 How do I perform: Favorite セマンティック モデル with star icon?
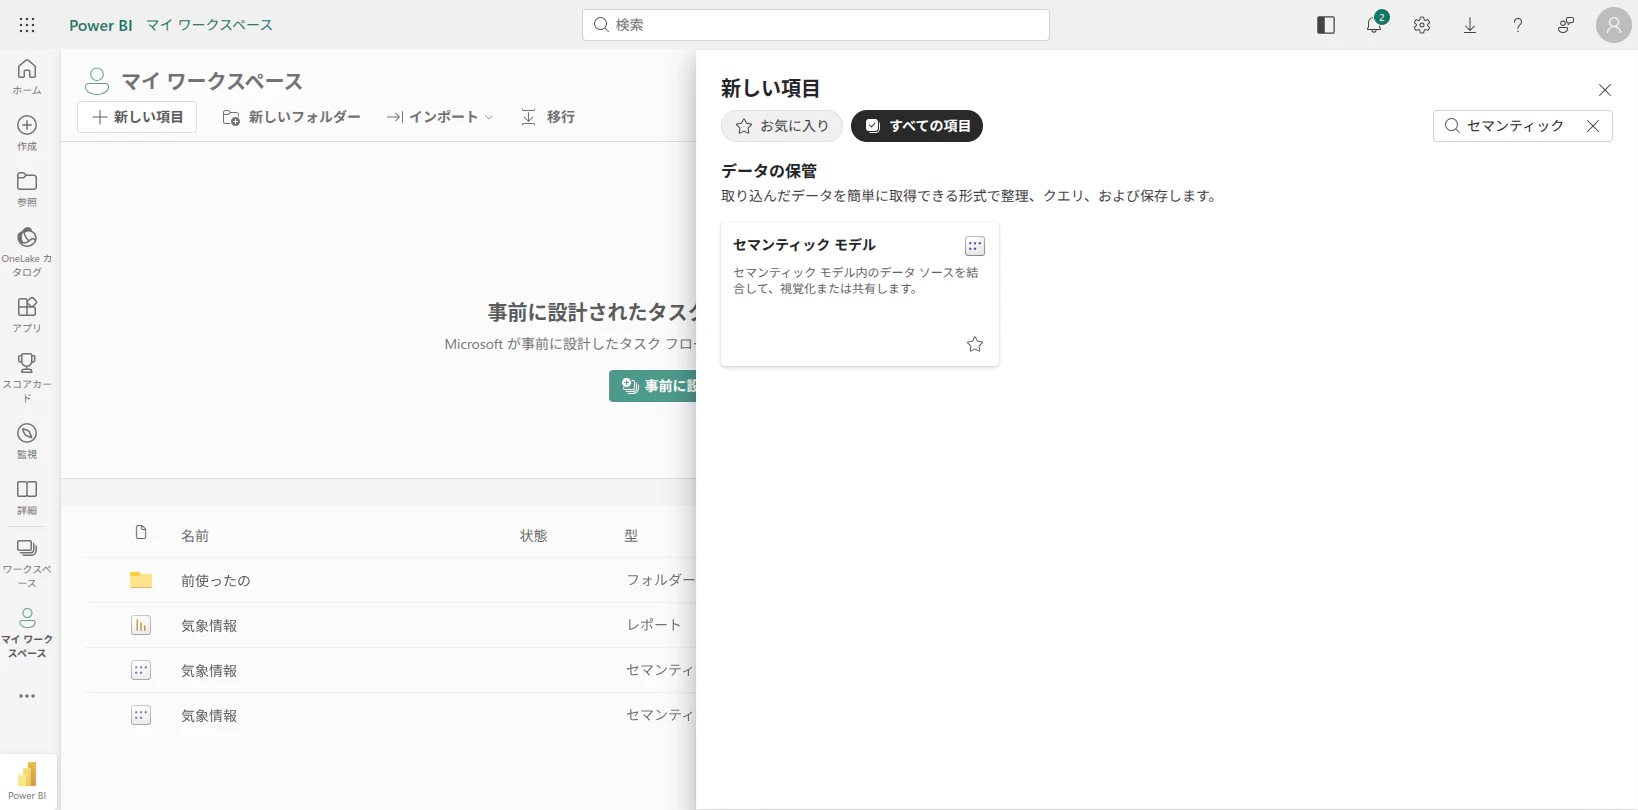pyautogui.click(x=975, y=344)
